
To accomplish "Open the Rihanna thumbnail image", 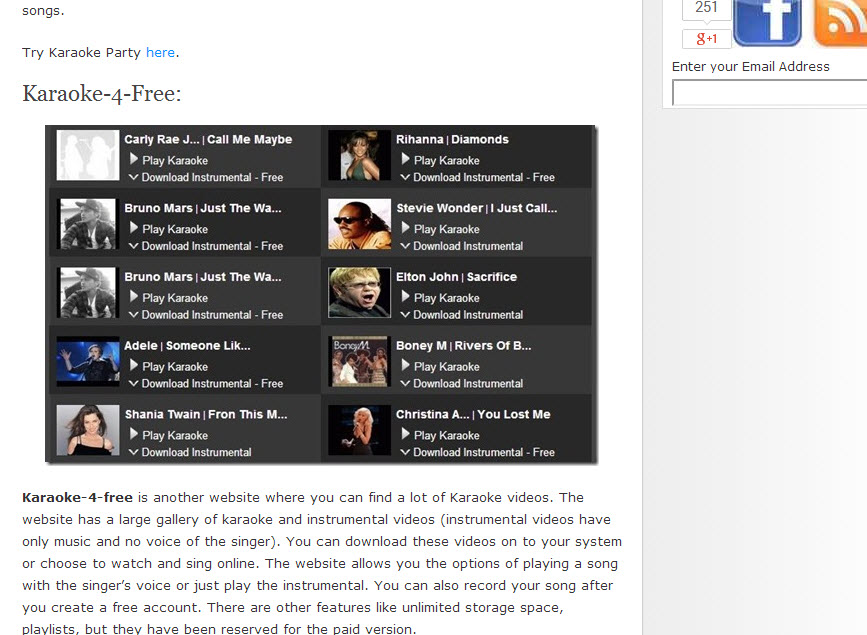I will tap(359, 155).
